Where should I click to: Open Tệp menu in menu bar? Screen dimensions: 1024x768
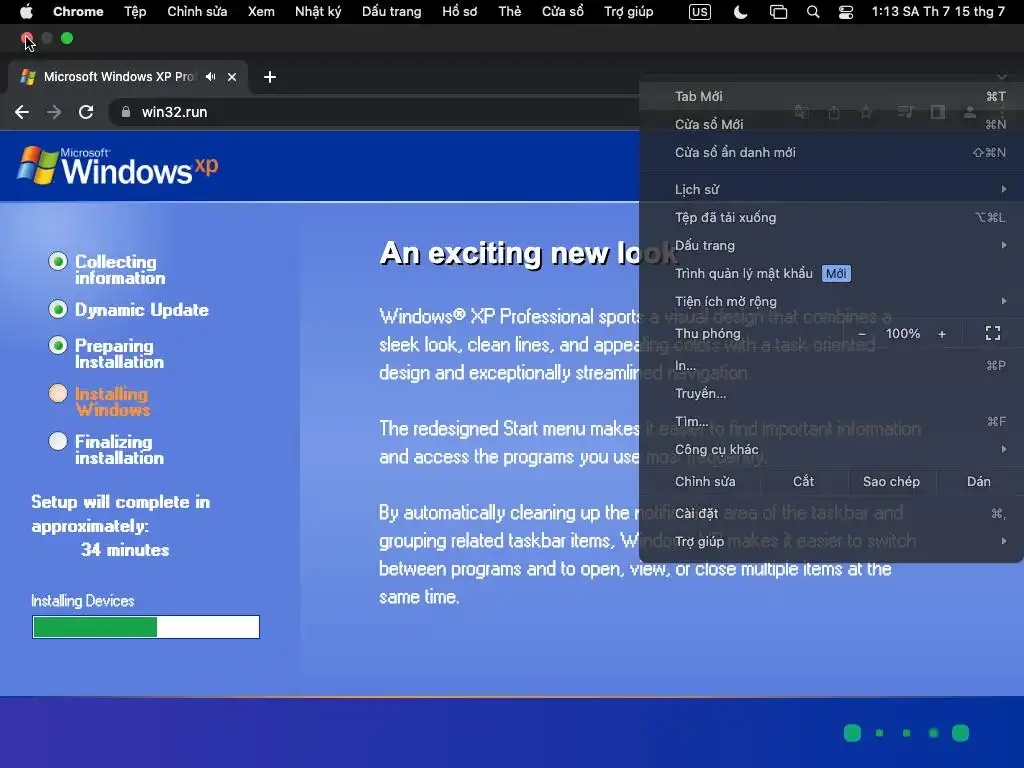[x=135, y=12]
